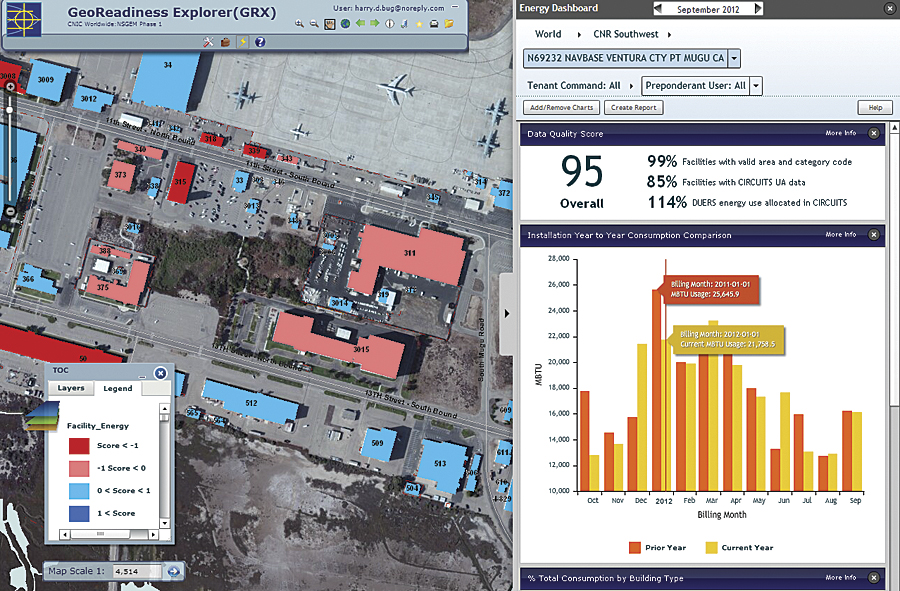Viewport: 900px width, 591px height.
Task: Click the identify information tool icon
Action: point(389,23)
